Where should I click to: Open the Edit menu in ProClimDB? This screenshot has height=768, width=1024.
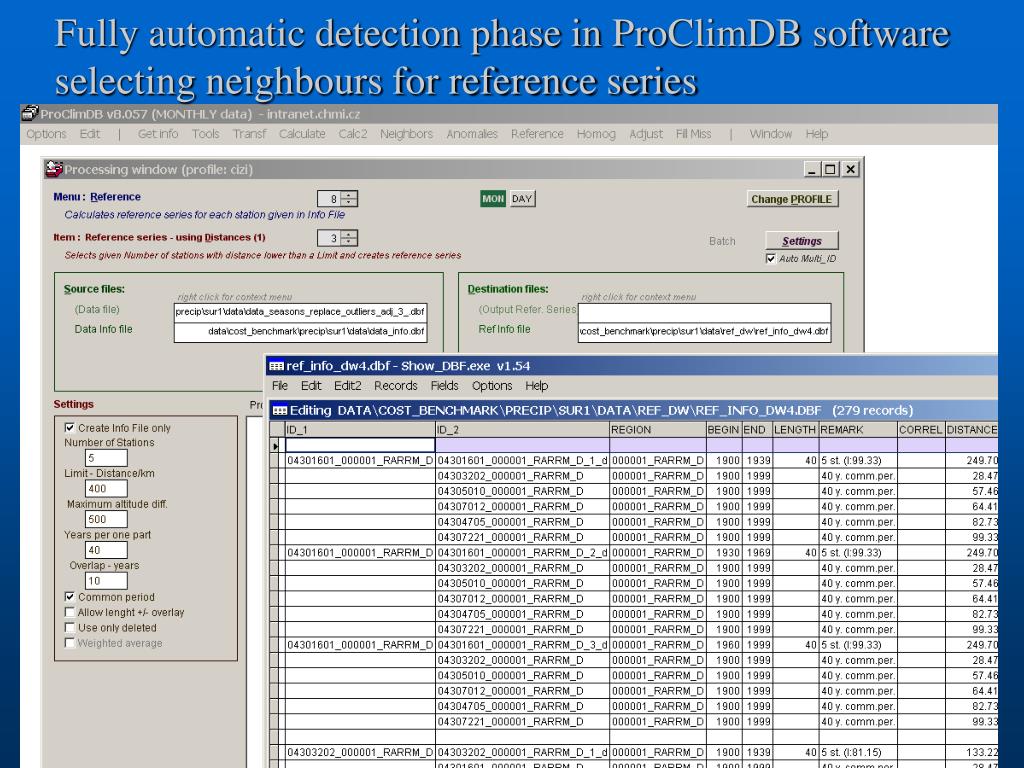[89, 134]
